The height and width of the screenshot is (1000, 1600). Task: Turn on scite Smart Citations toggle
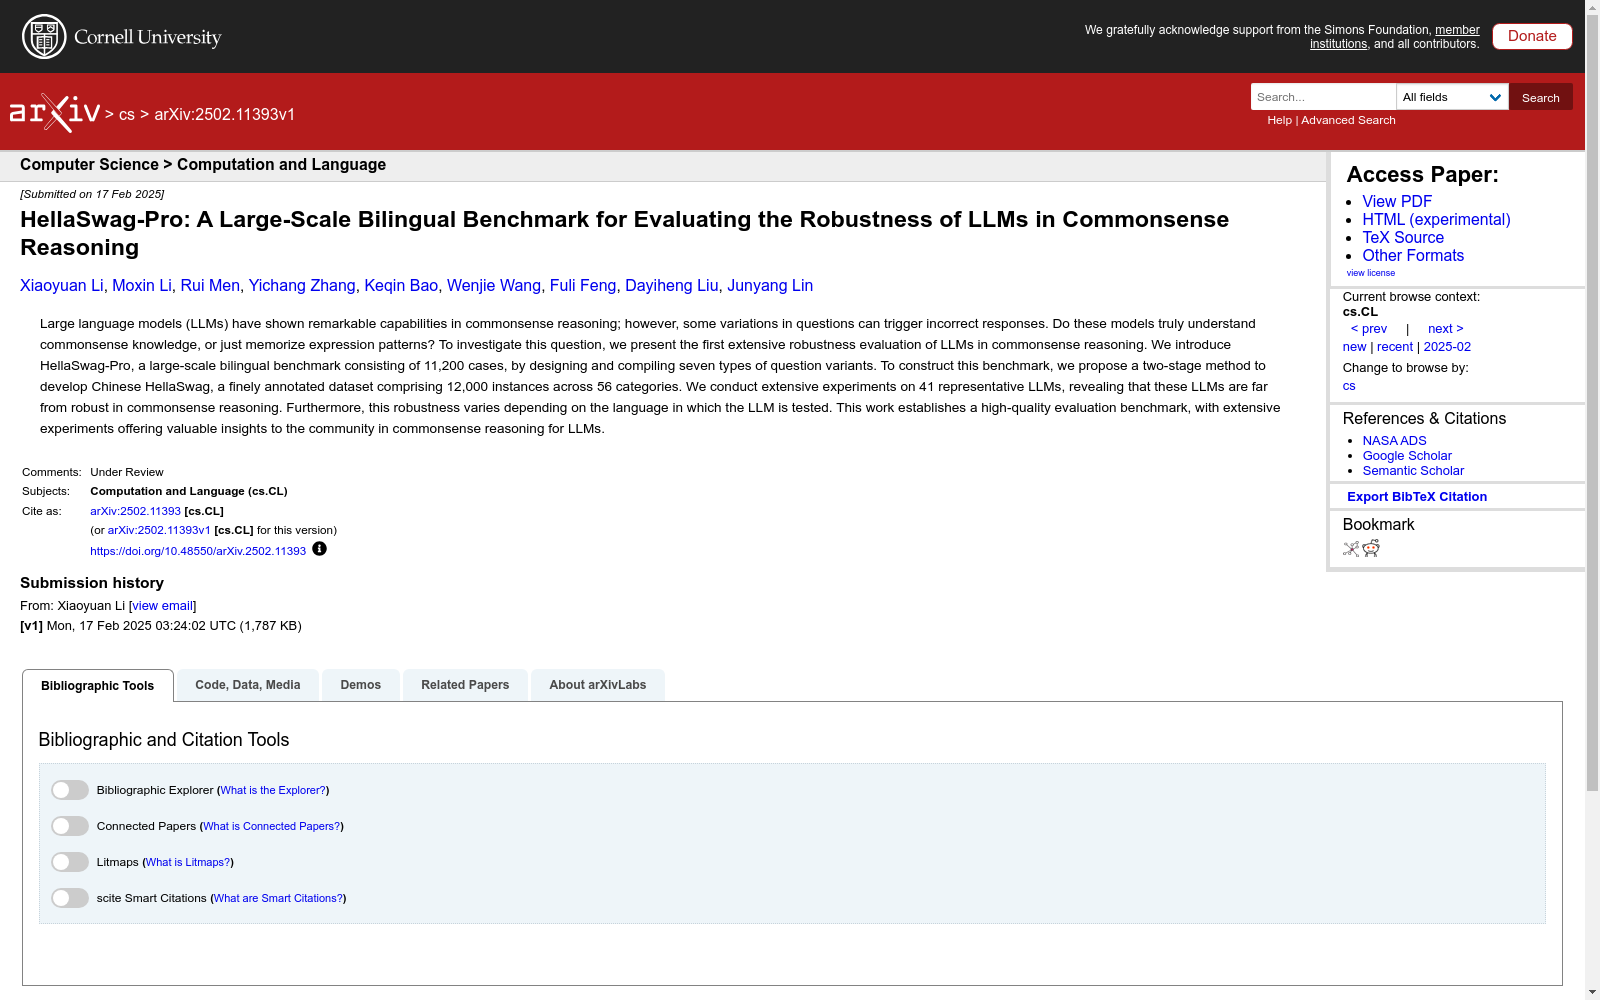coord(70,898)
